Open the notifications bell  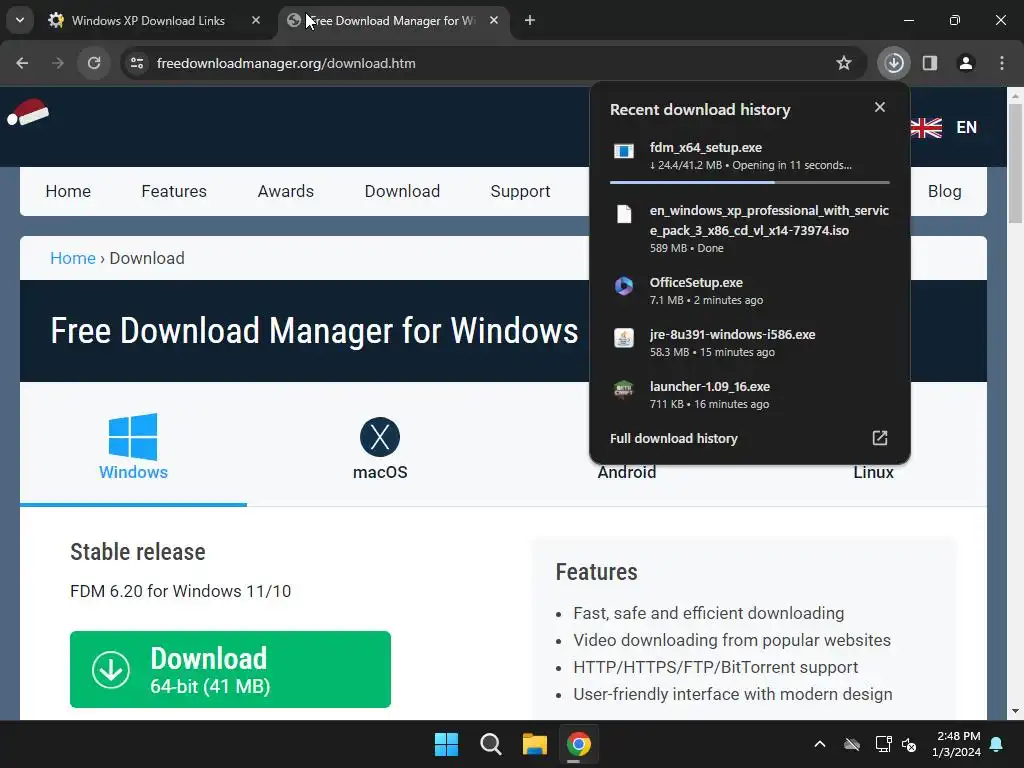(997, 744)
